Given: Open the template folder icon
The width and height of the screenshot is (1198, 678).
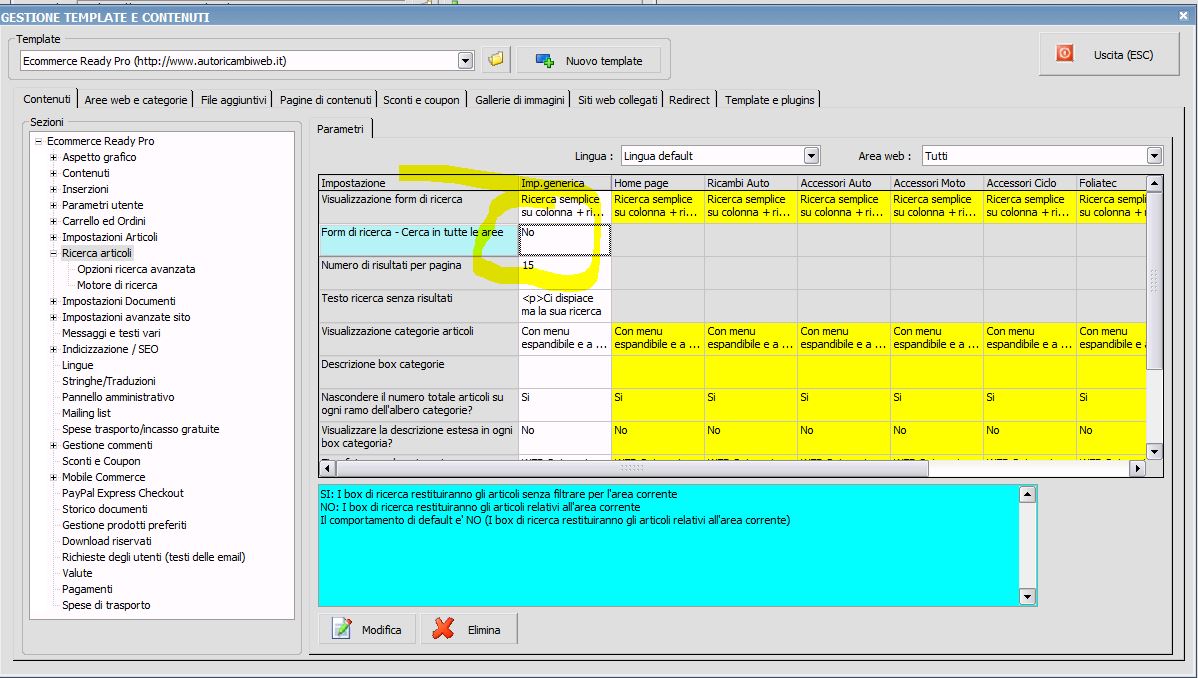Looking at the screenshot, I should (x=496, y=60).
